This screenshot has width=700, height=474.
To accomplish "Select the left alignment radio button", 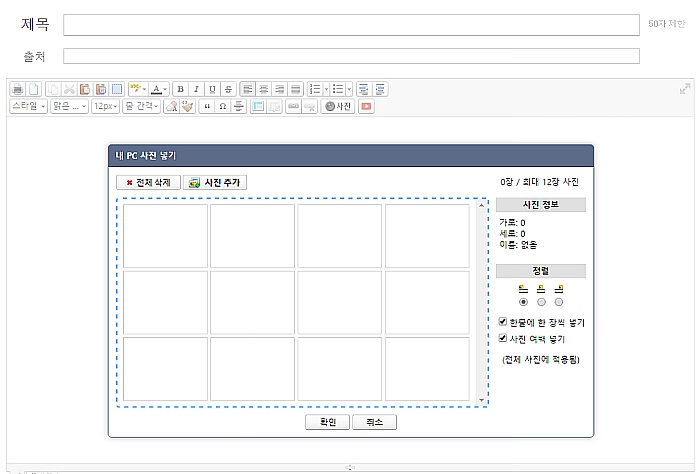I will click(523, 302).
